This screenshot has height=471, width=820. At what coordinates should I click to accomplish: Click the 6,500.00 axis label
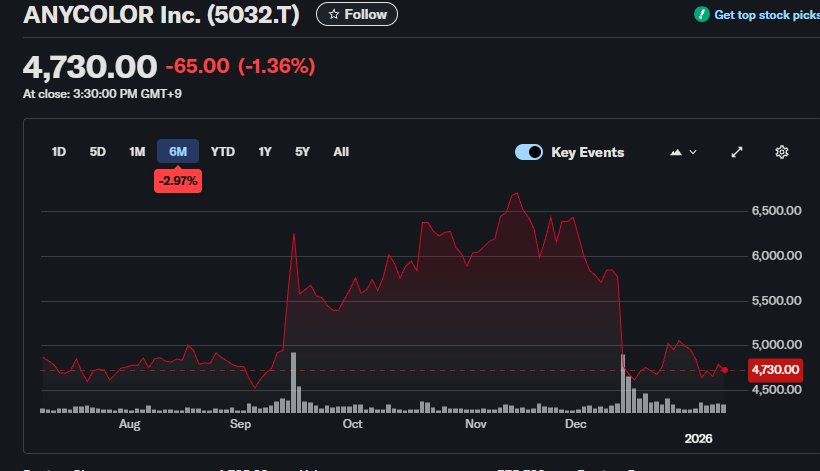(777, 211)
